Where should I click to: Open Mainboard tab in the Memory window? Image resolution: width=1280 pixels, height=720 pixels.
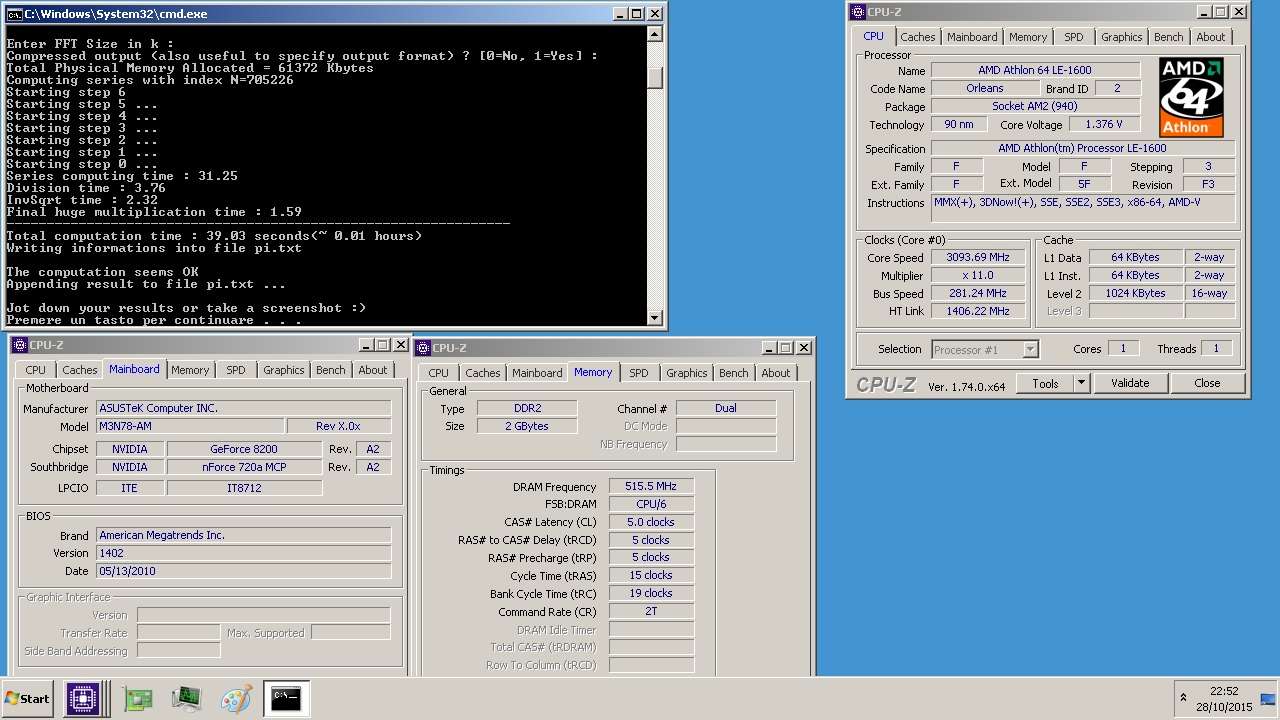click(x=537, y=373)
